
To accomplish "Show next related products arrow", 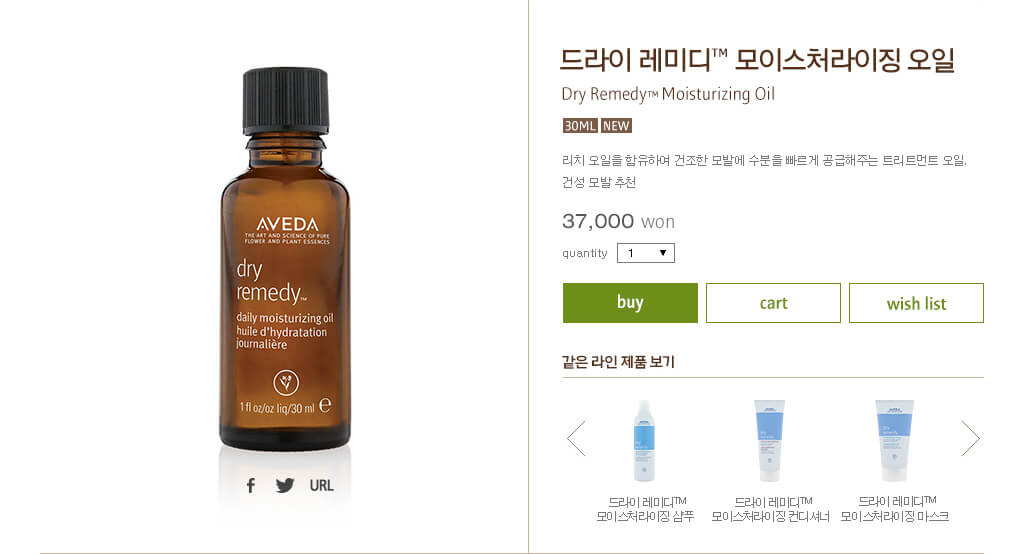I will coord(970,438).
